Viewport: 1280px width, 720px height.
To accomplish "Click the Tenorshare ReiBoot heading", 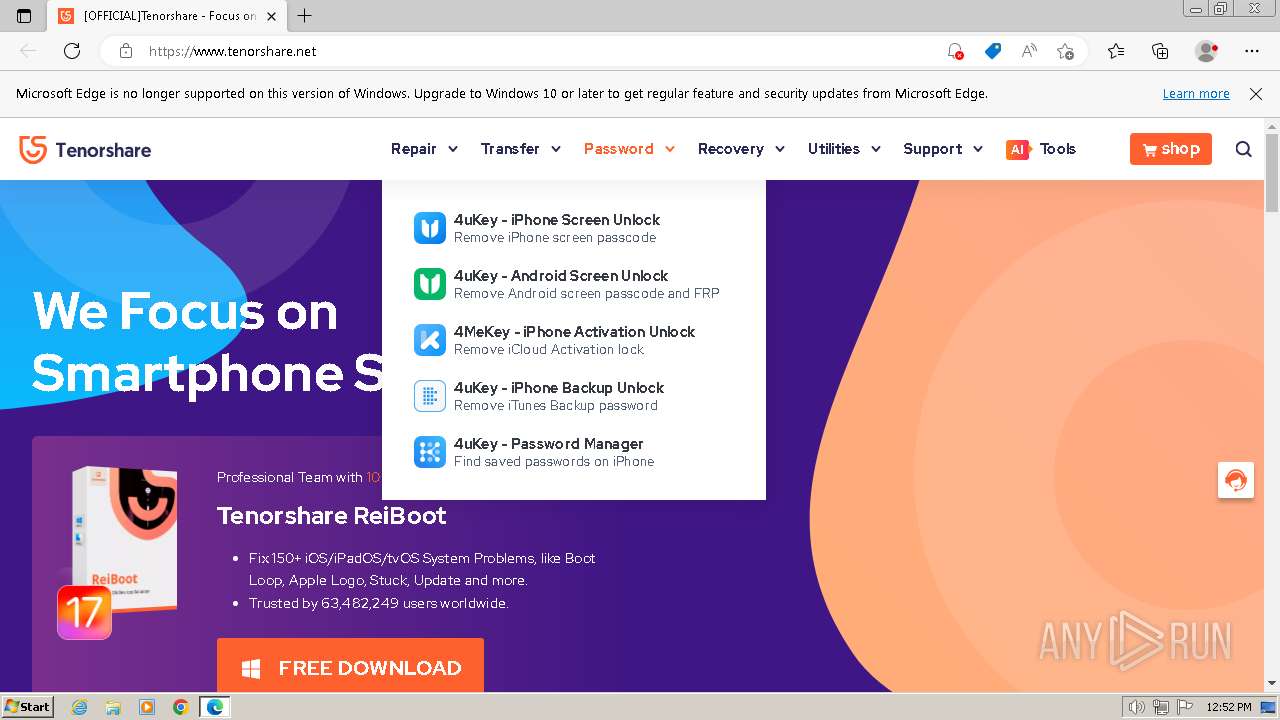I will [x=332, y=516].
